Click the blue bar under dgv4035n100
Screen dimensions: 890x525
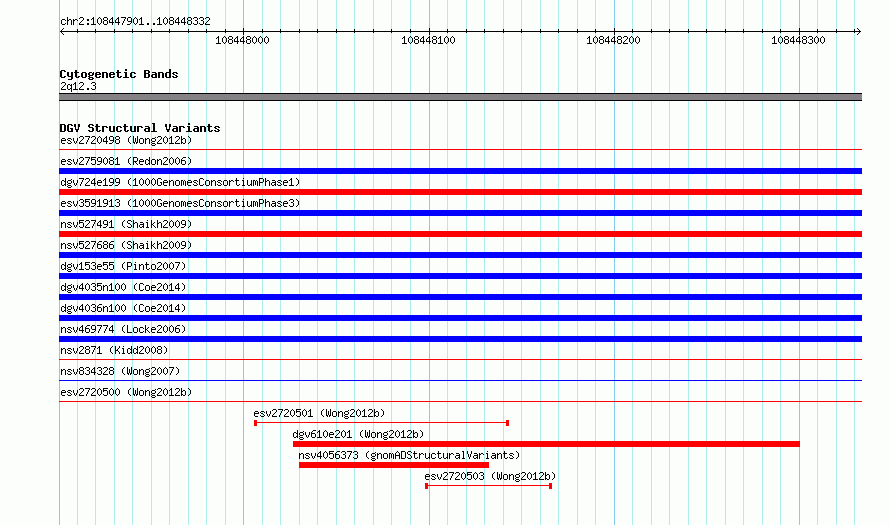tap(460, 297)
